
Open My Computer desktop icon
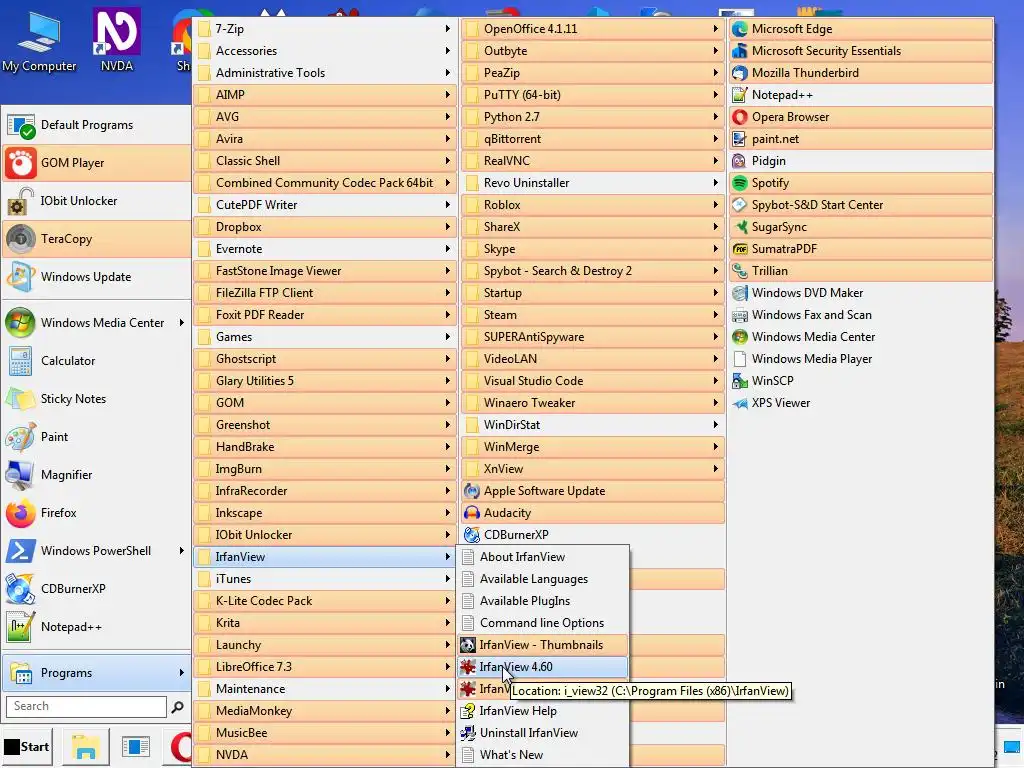tap(39, 42)
